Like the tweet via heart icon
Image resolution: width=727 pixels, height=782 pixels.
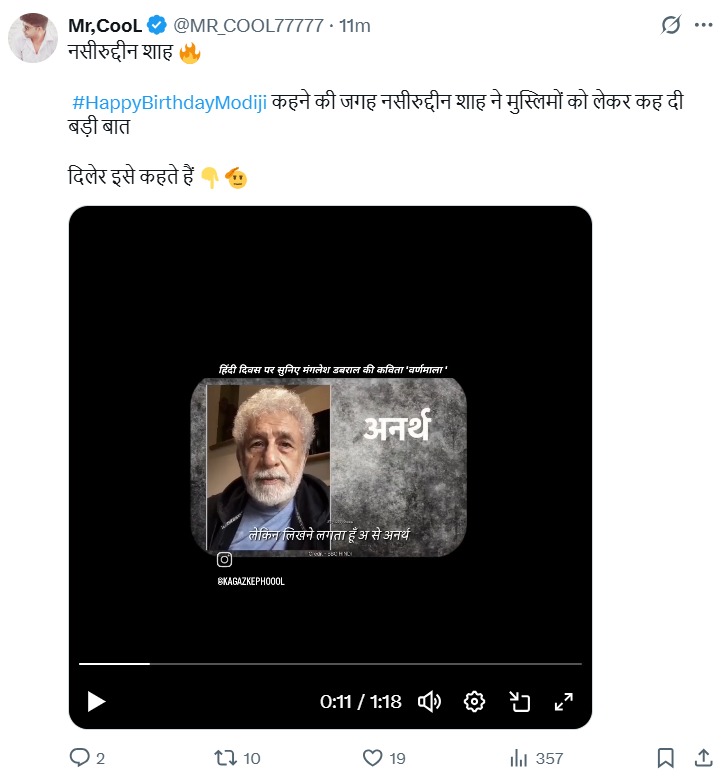(x=372, y=758)
